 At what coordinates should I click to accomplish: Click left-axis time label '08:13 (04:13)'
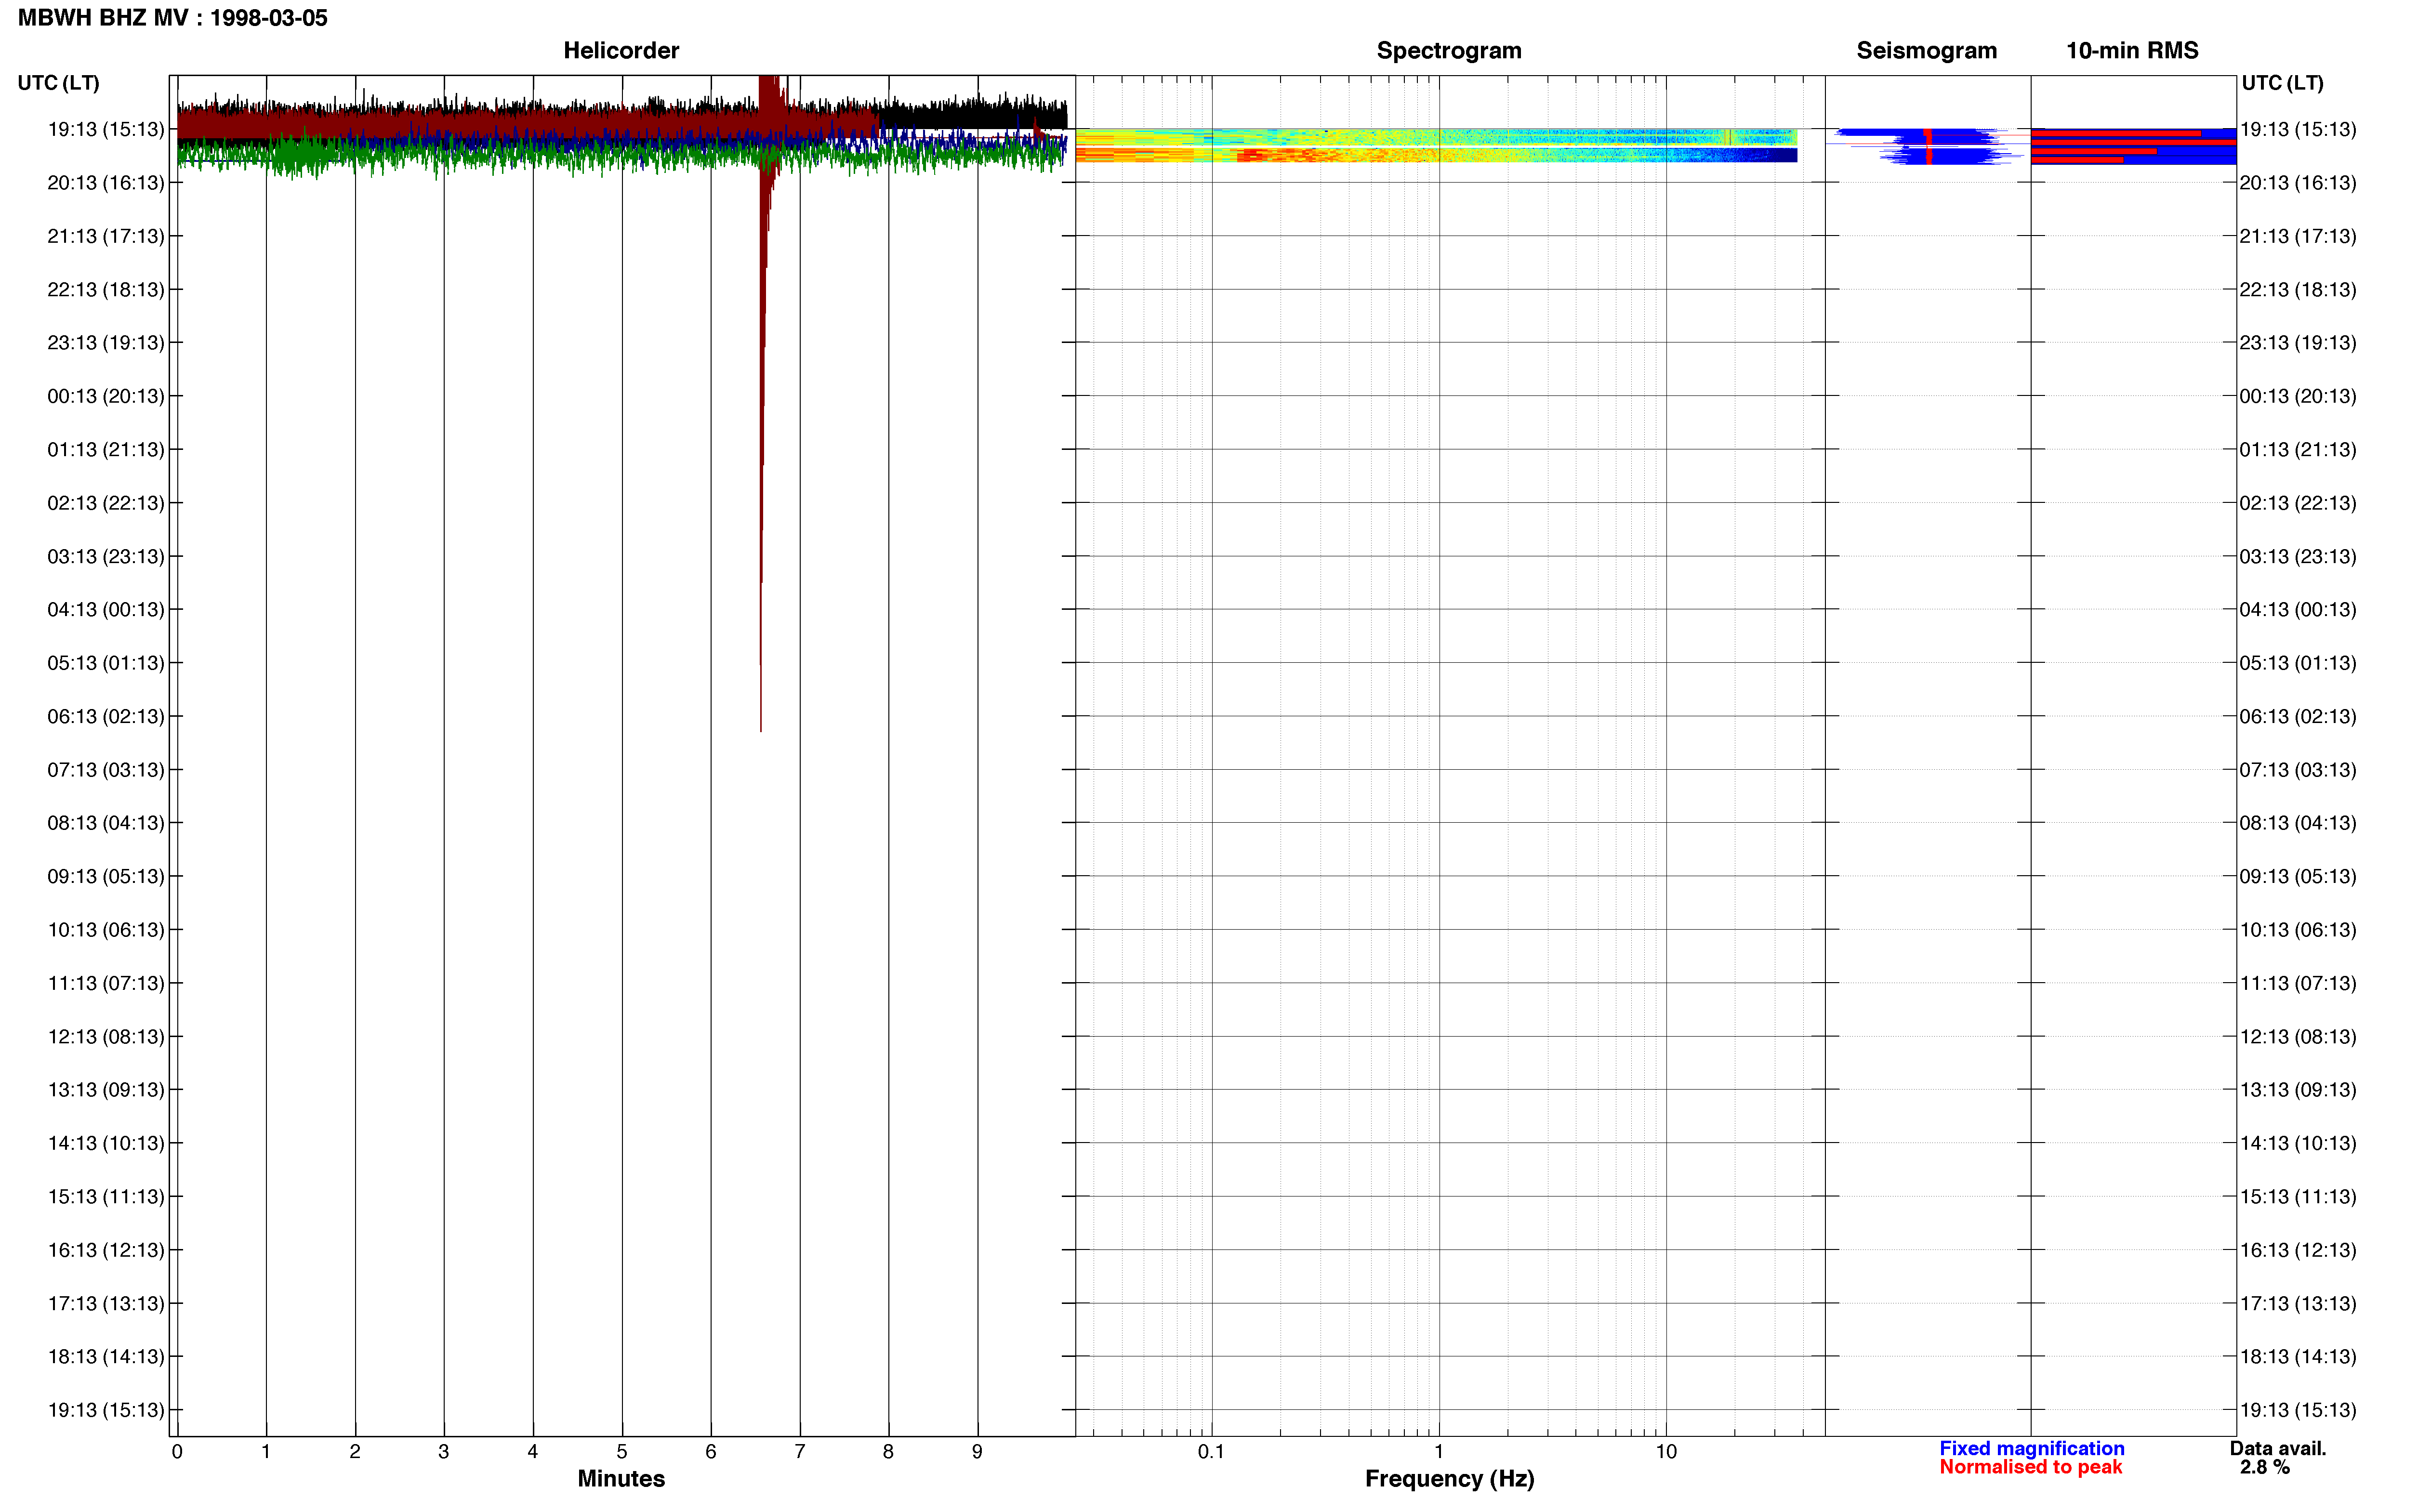(105, 823)
